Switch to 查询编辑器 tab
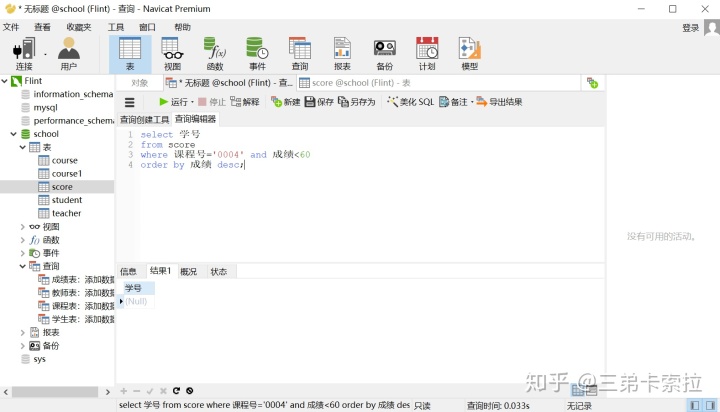720x412 pixels. click(x=195, y=119)
